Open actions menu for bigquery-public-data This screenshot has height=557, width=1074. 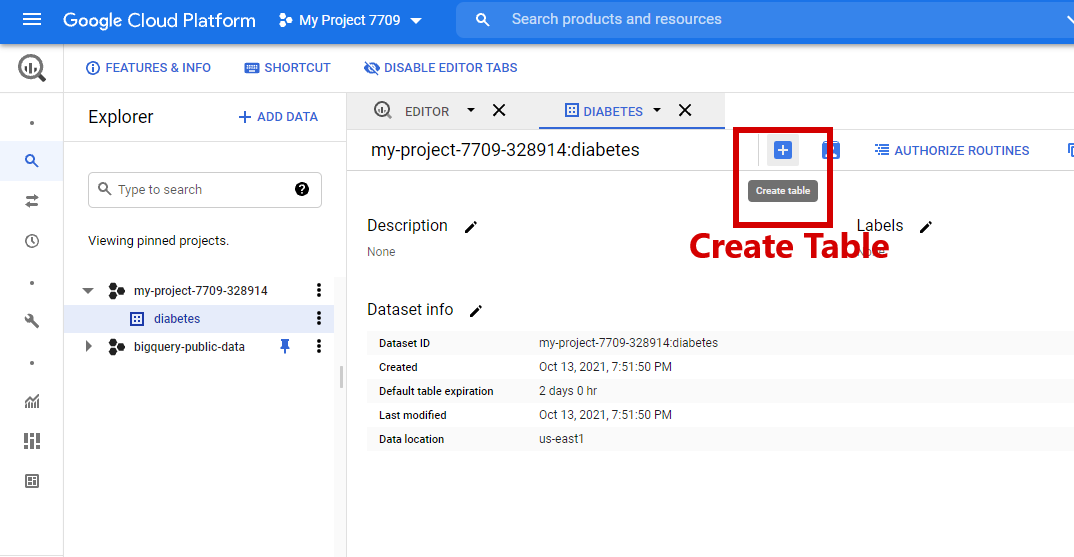[319, 346]
